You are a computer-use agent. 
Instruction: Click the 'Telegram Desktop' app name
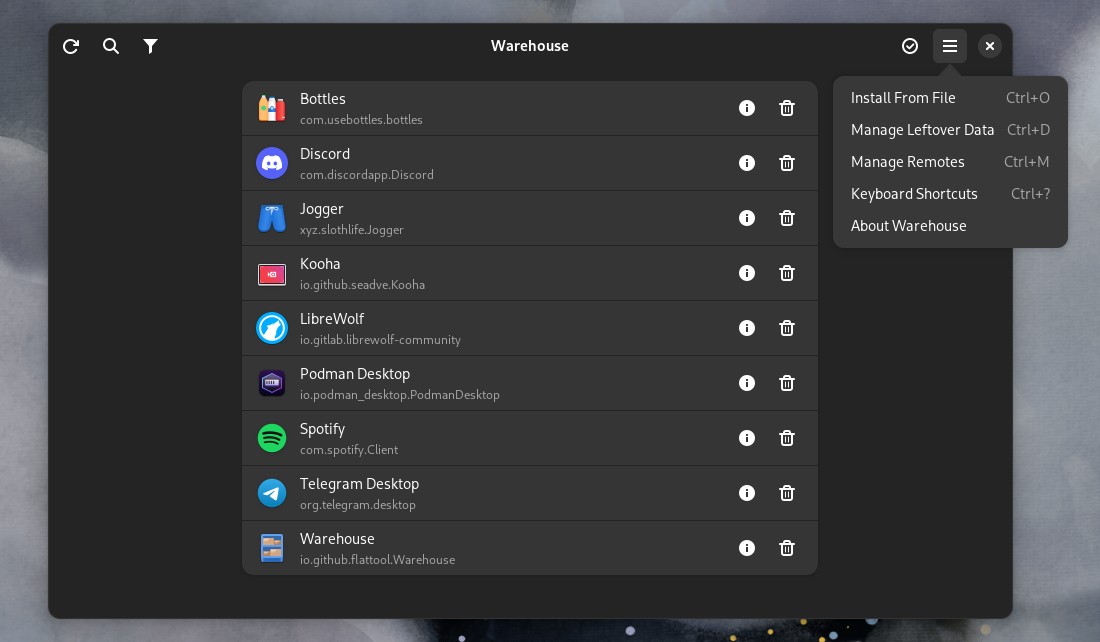[x=359, y=484]
